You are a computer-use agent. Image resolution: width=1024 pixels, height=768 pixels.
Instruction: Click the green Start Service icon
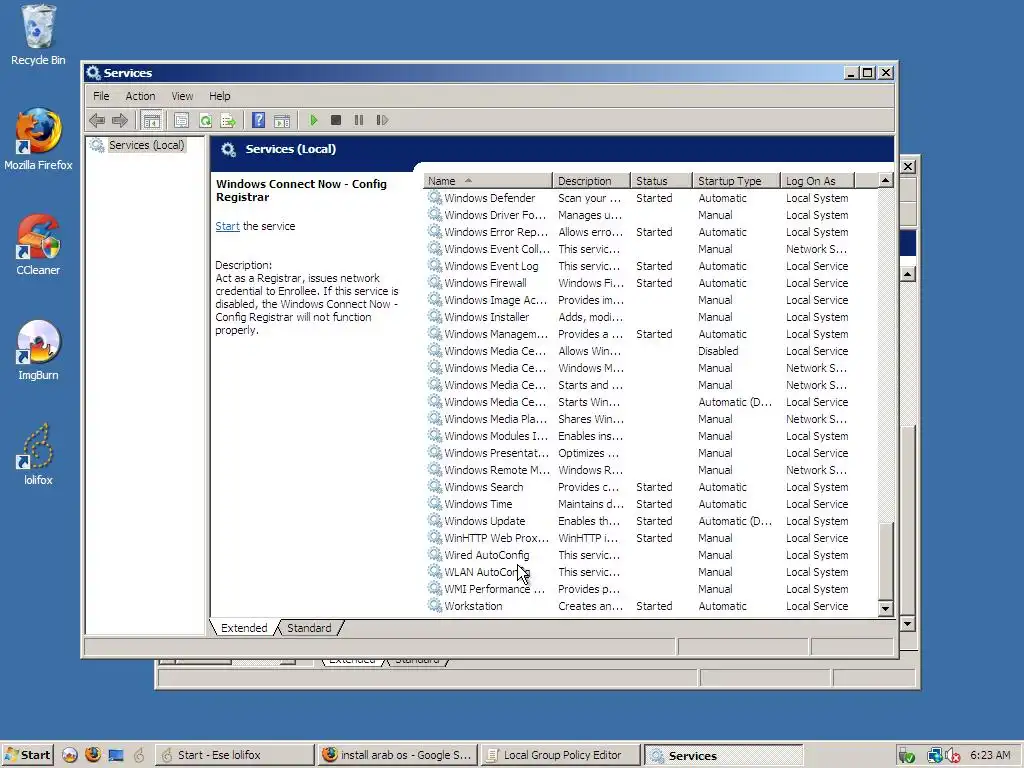[313, 120]
